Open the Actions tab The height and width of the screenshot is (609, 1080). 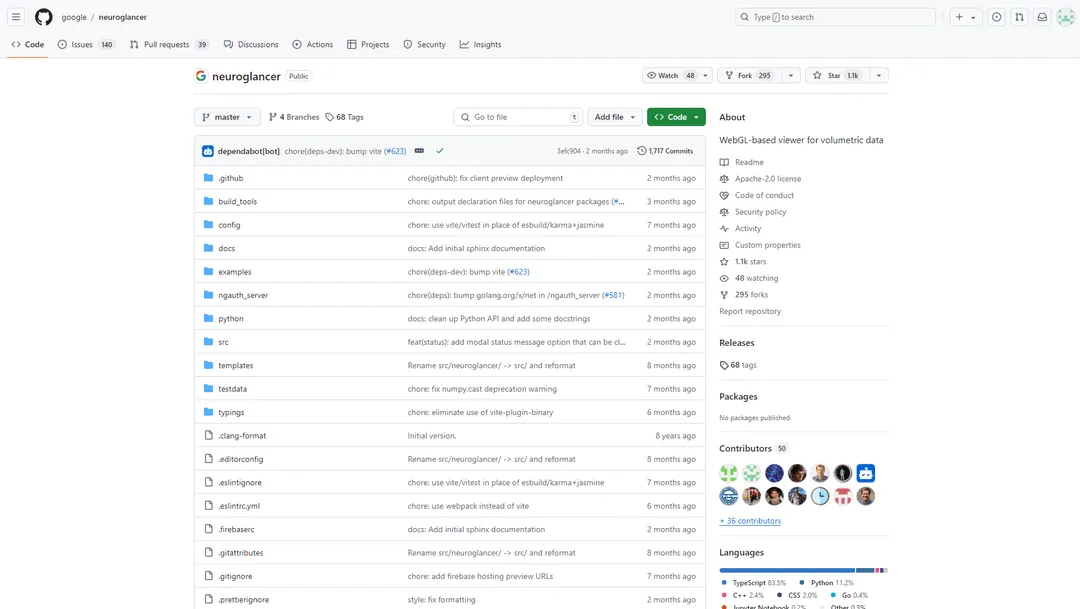(313, 45)
